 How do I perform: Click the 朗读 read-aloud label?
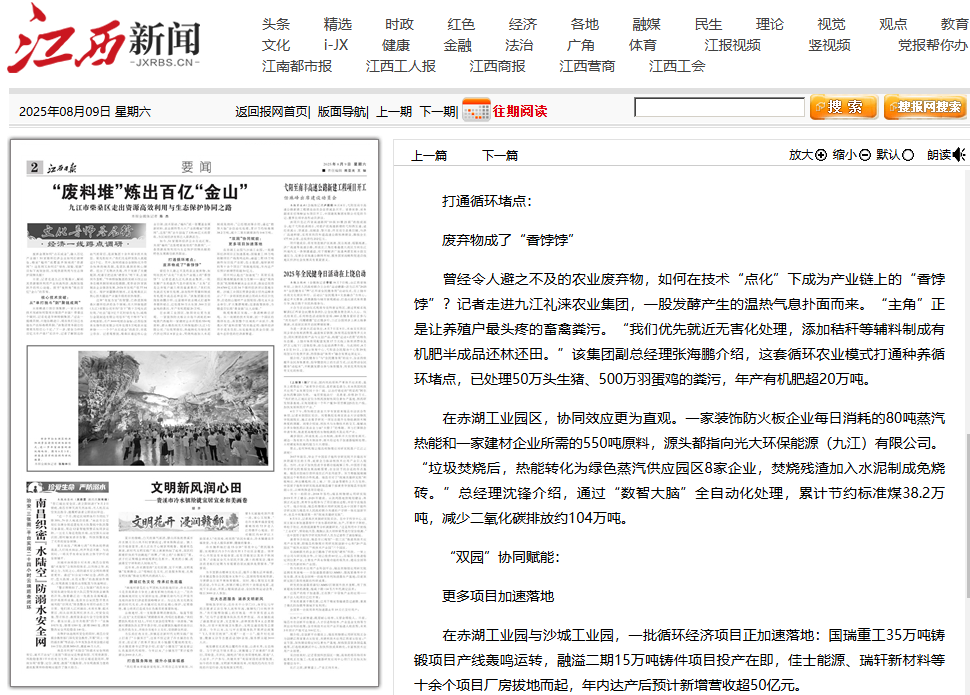939,155
